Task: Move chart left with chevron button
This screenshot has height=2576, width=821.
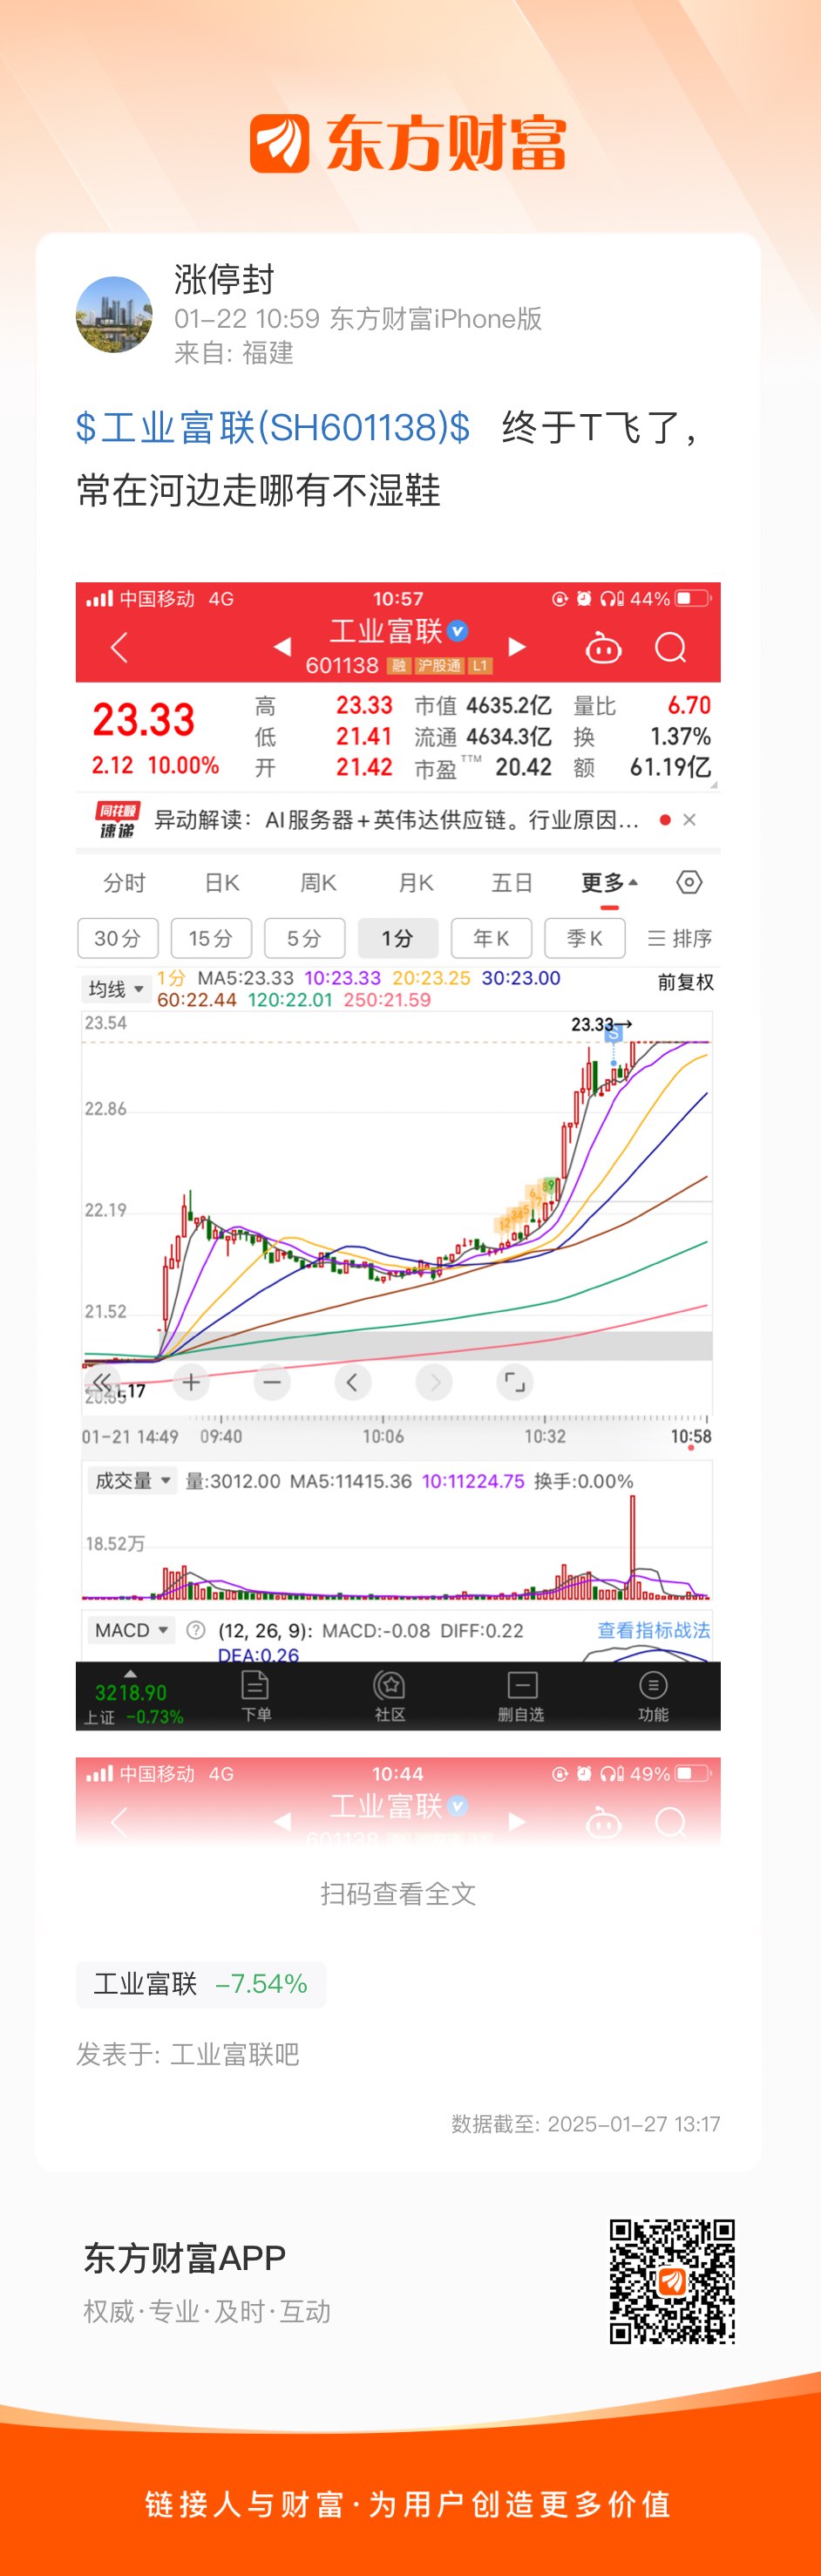Action: [352, 1382]
